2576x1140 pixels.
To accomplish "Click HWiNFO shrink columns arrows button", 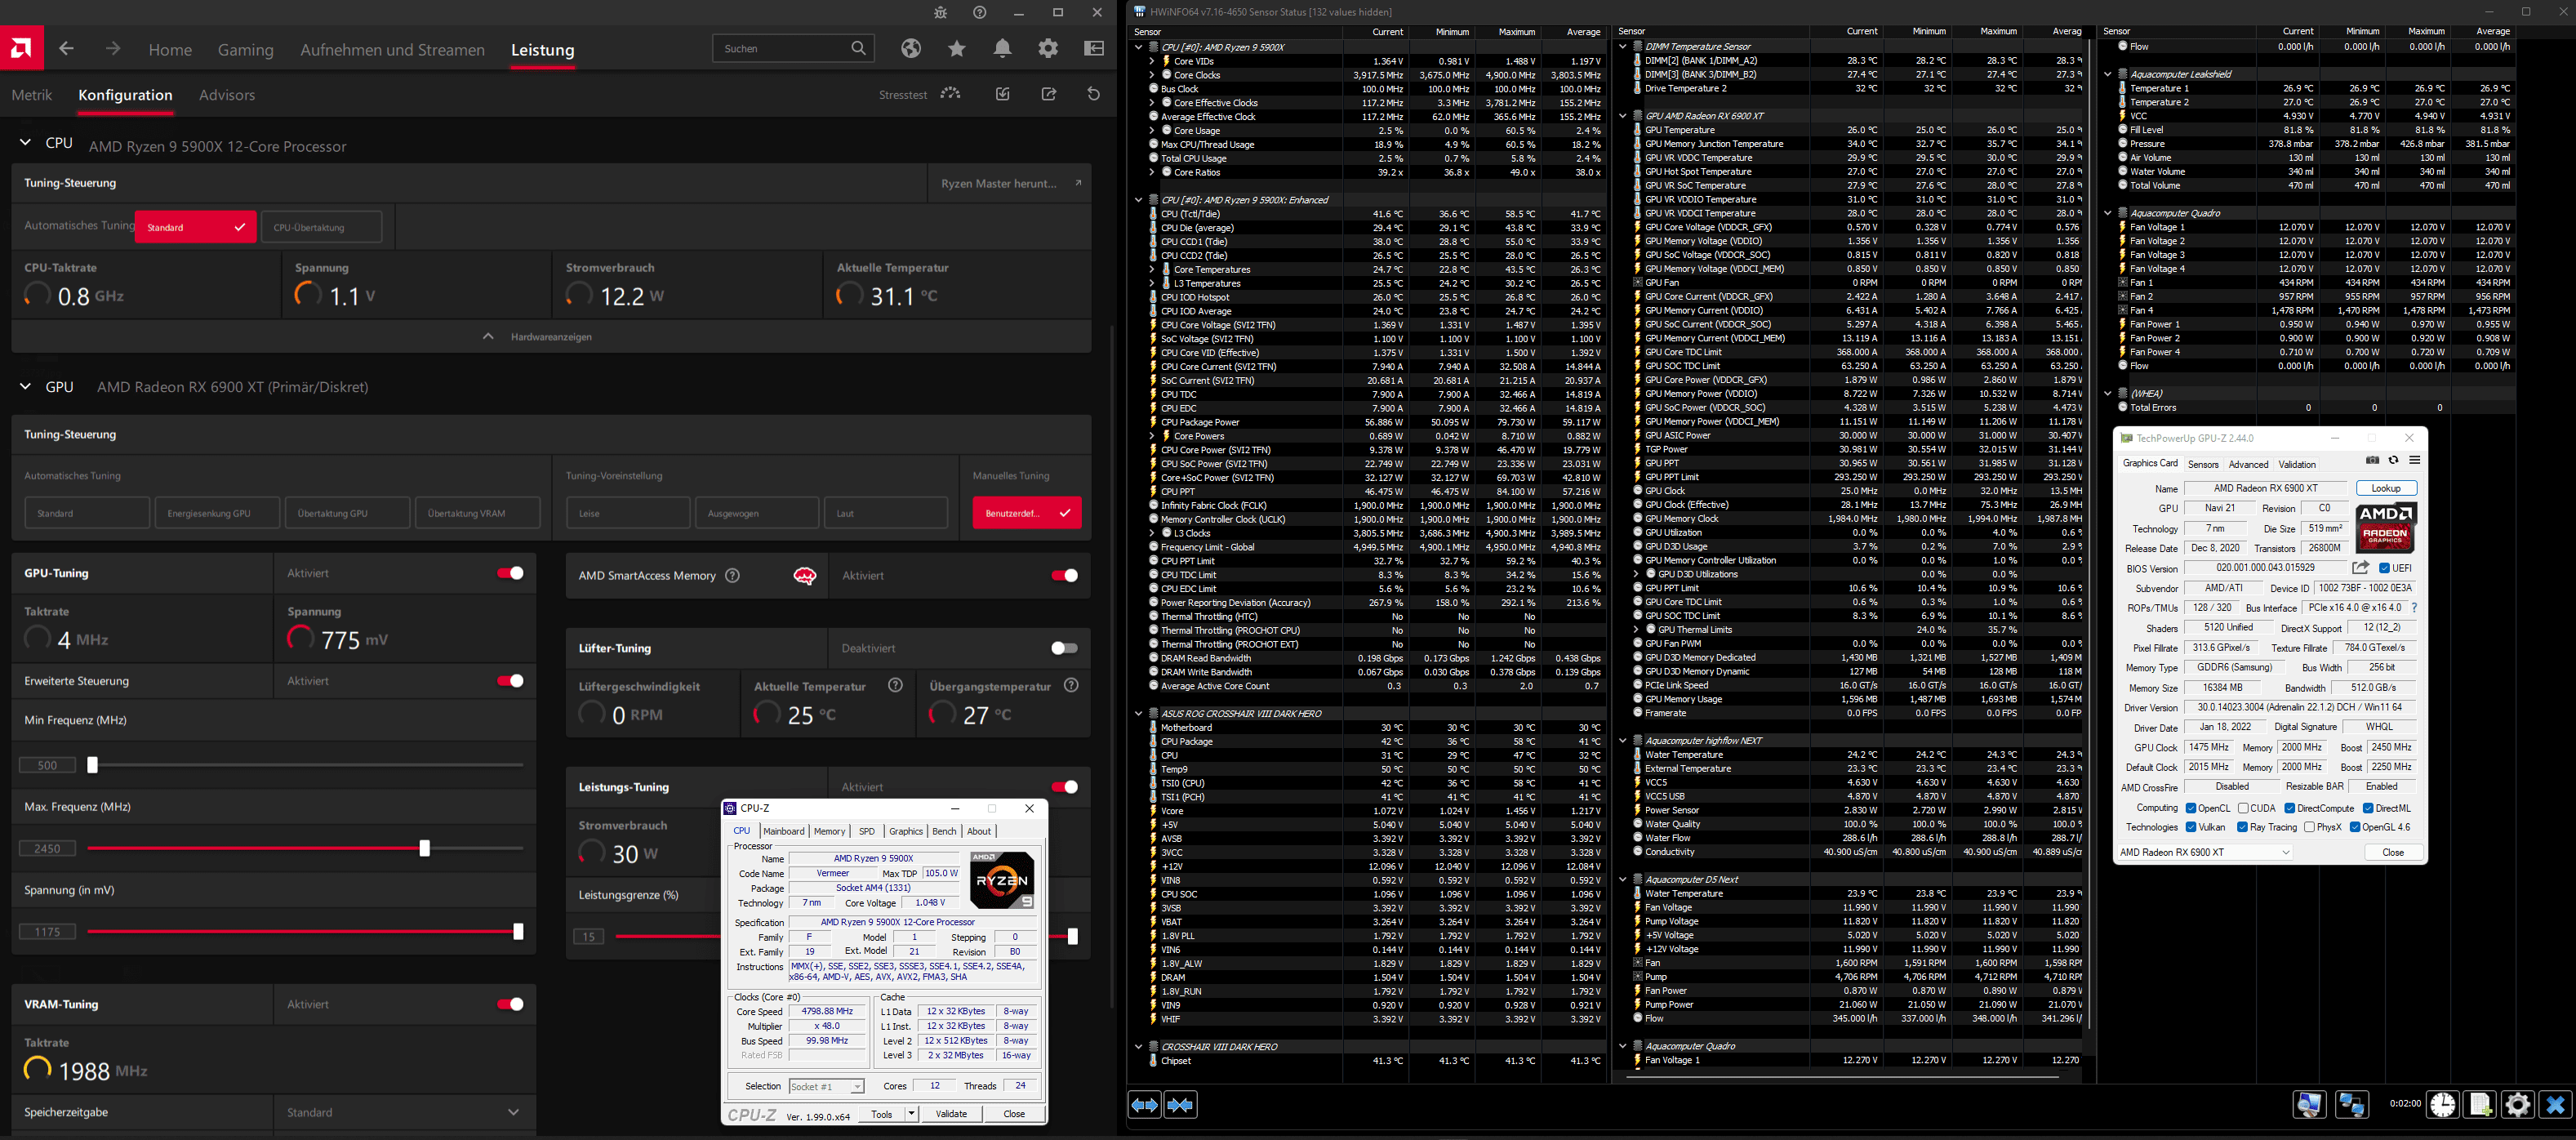I will [1180, 1104].
